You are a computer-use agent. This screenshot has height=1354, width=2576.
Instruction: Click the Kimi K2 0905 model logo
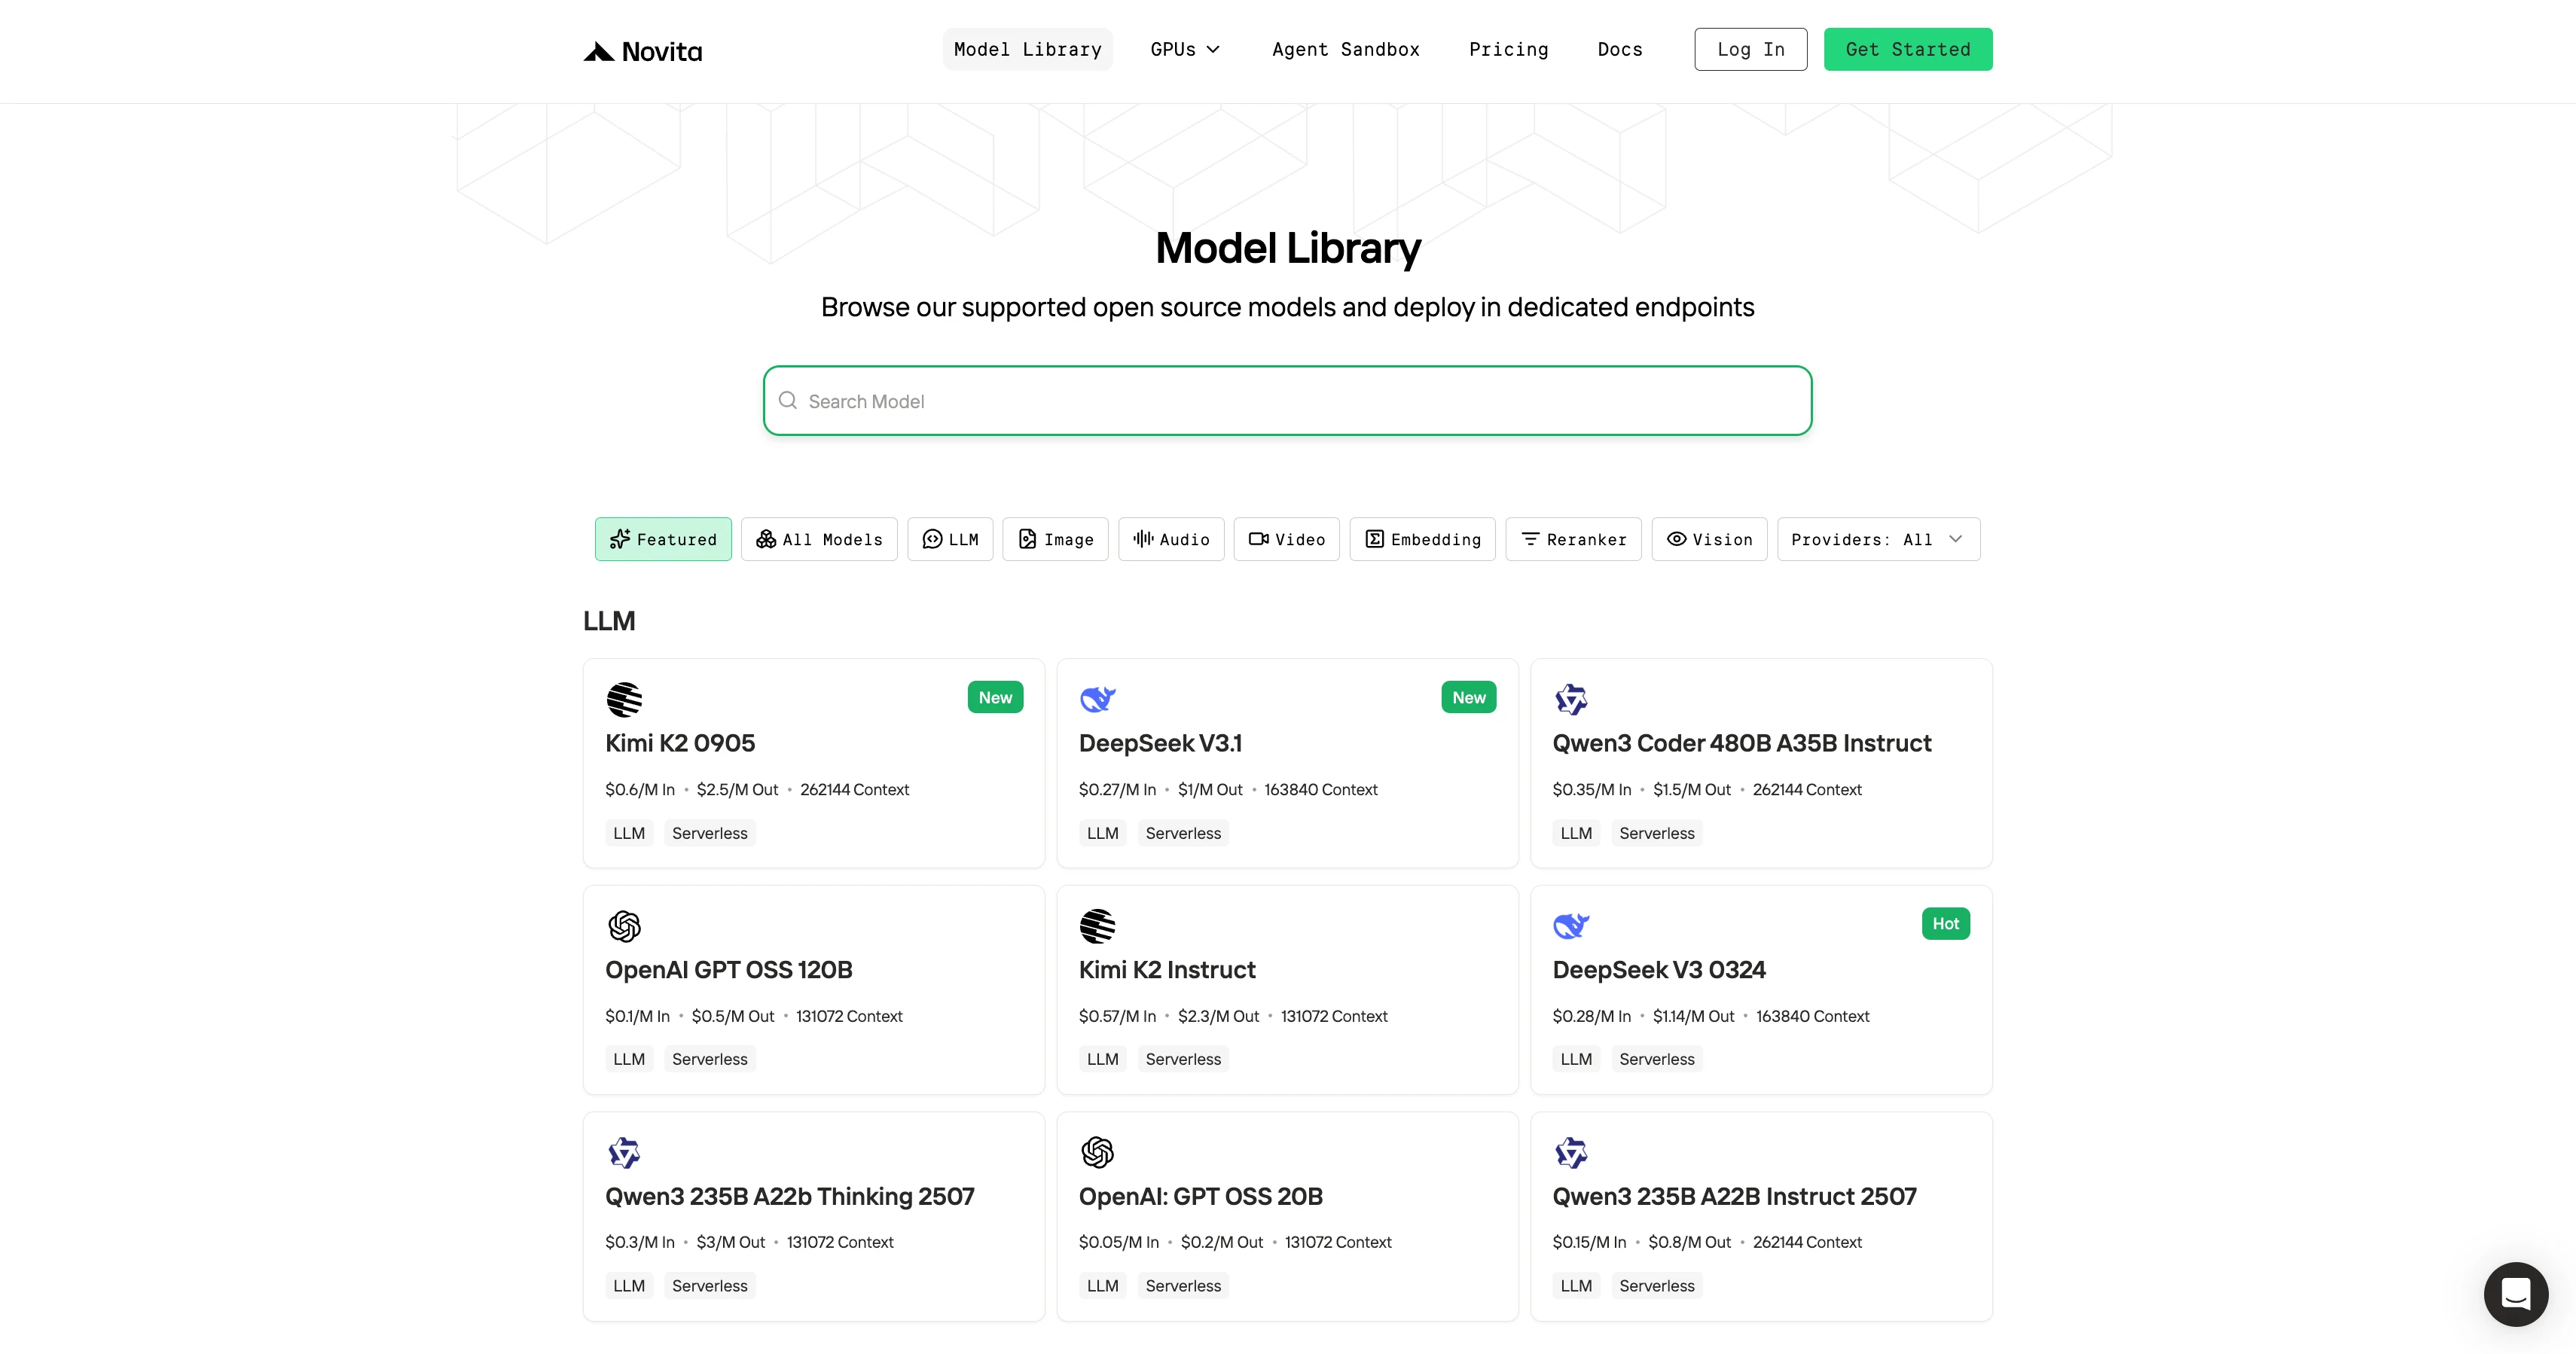point(624,699)
